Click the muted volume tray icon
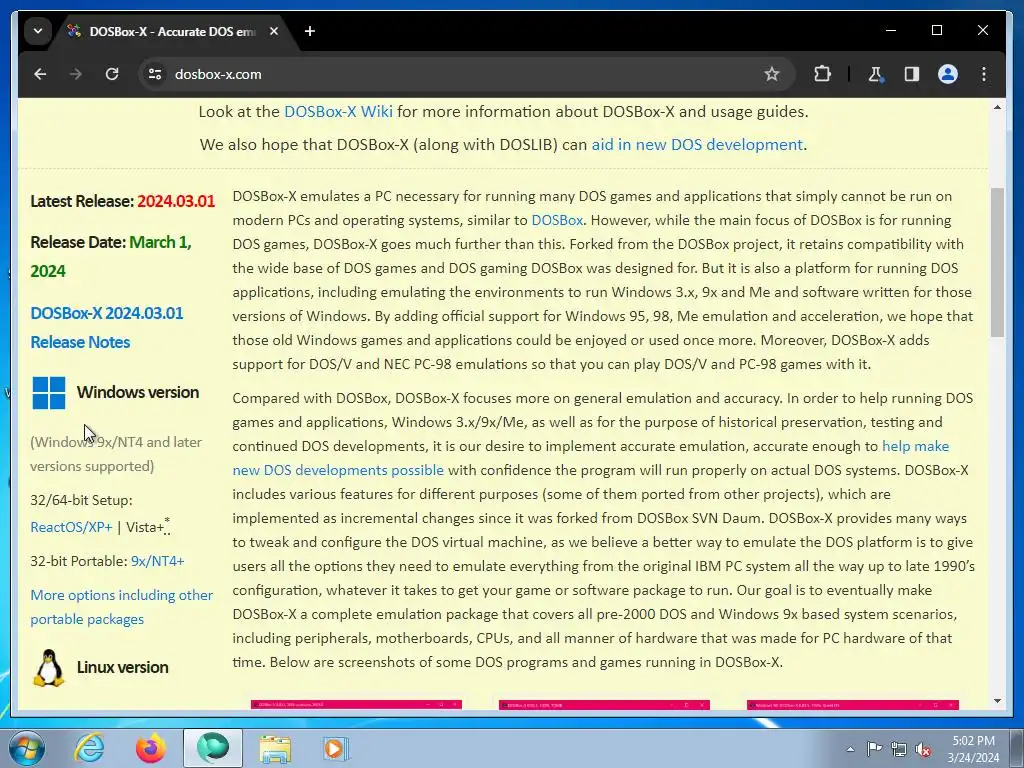Image resolution: width=1024 pixels, height=768 pixels. pos(923,749)
